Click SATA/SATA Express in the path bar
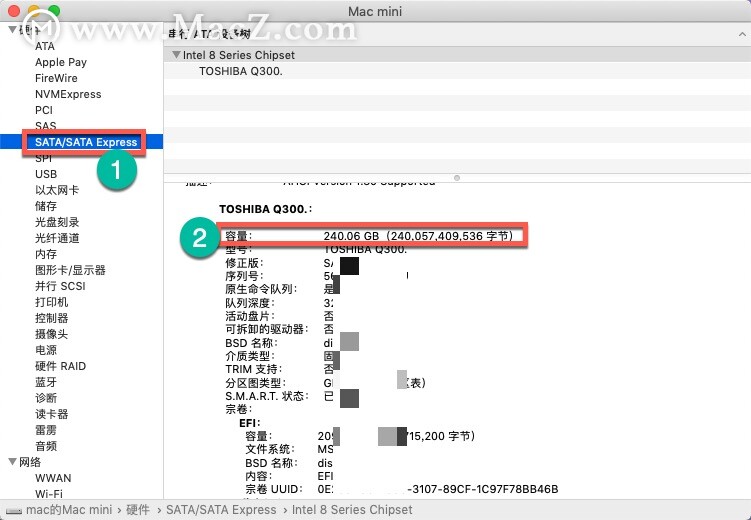 (x=221, y=510)
